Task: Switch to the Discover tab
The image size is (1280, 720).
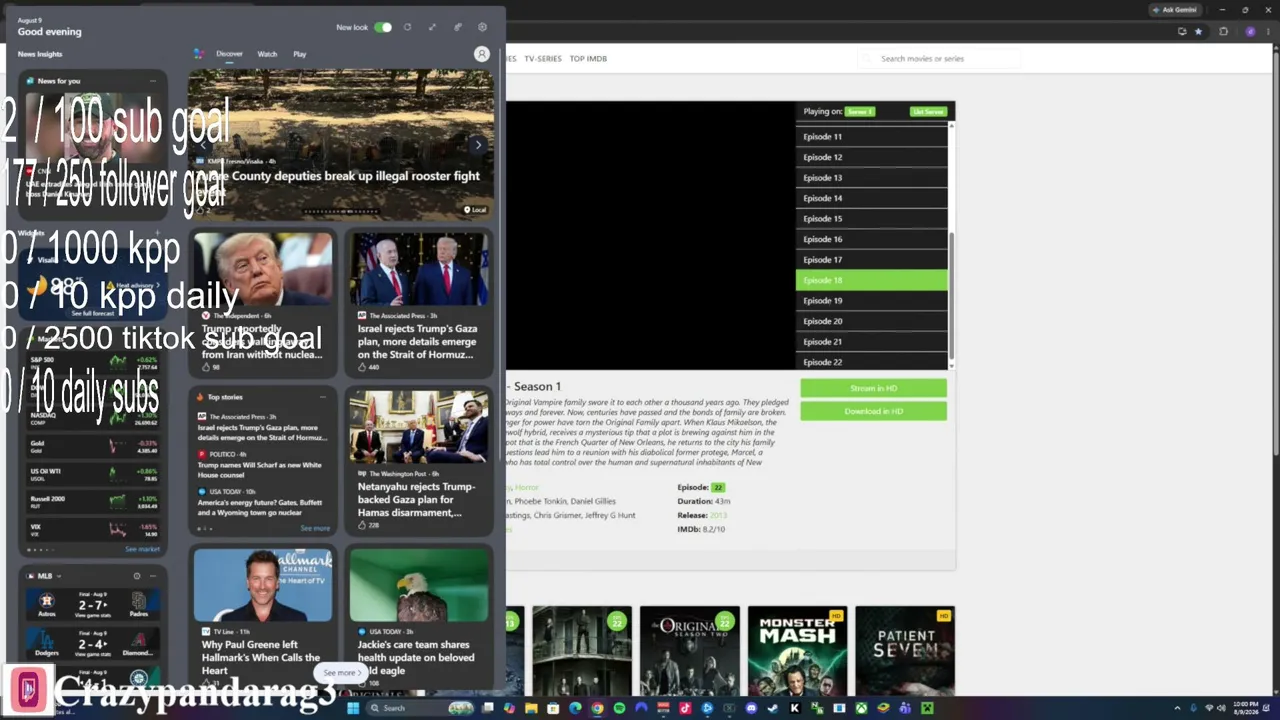Action: click(229, 54)
